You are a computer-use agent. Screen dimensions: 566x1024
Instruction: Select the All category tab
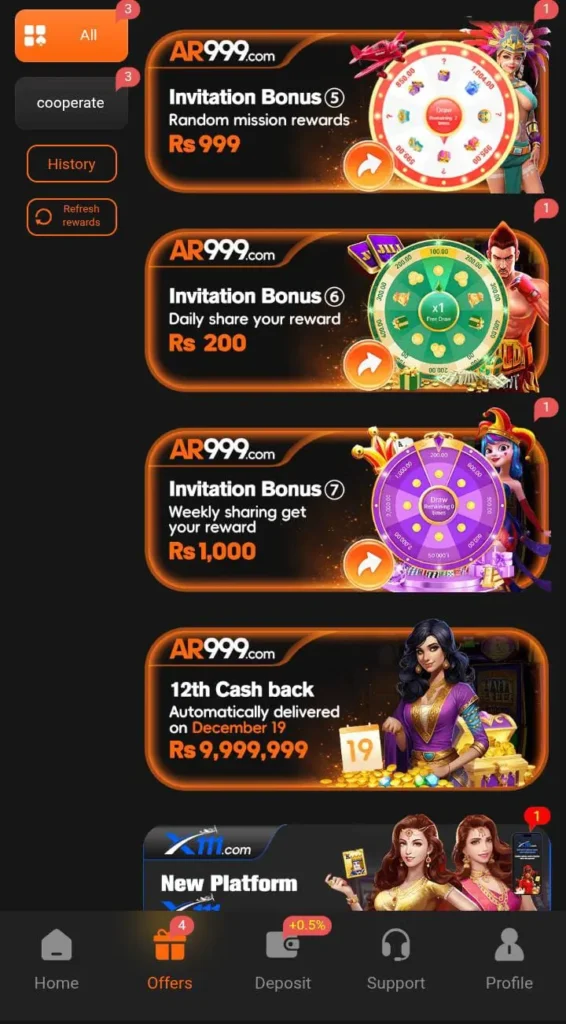(x=71, y=36)
